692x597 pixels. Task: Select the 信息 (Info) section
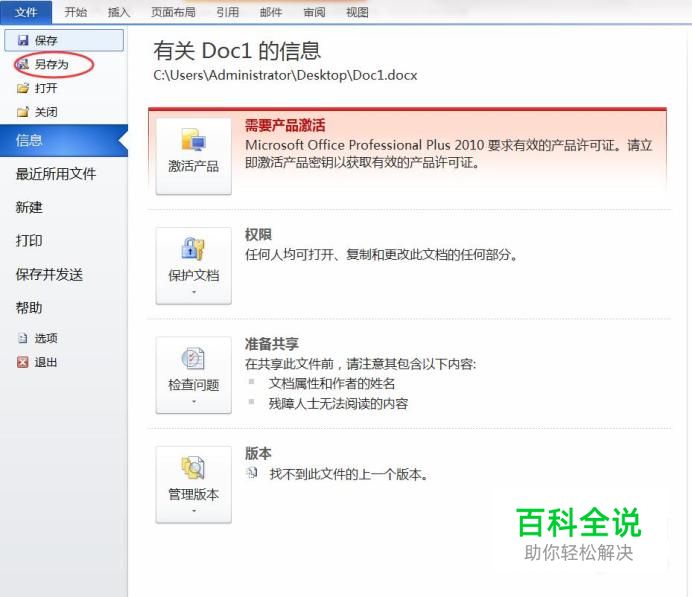[x=64, y=140]
